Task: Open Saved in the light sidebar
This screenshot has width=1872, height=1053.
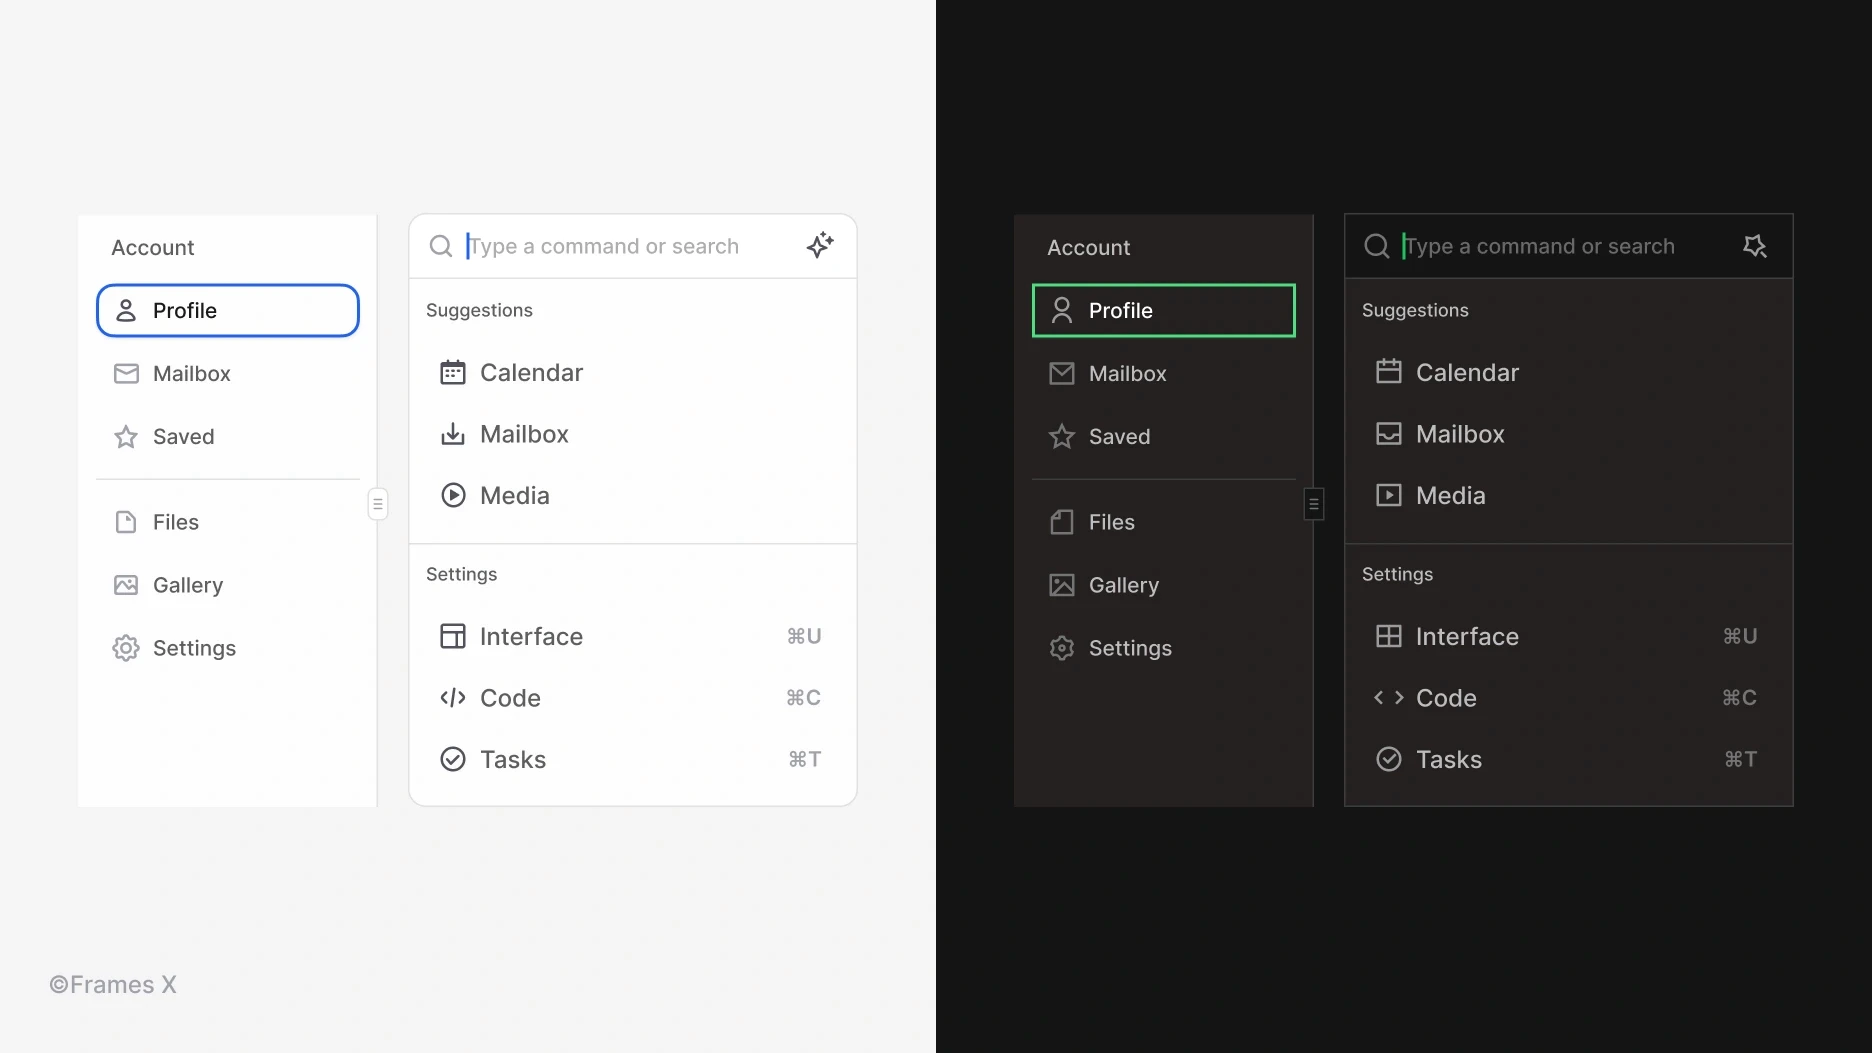Action: [228, 436]
